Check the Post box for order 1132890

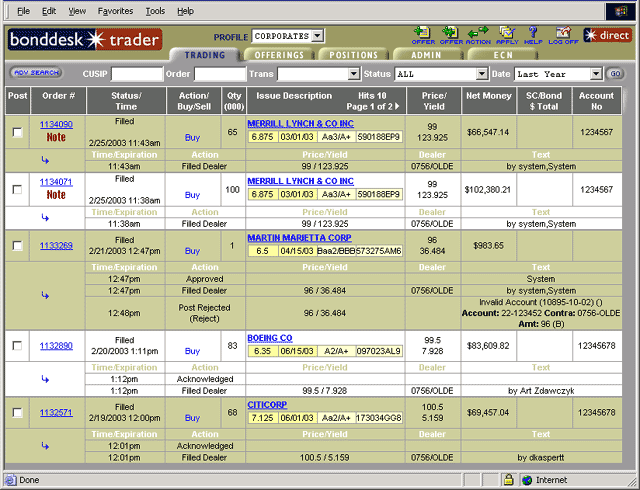[17, 346]
